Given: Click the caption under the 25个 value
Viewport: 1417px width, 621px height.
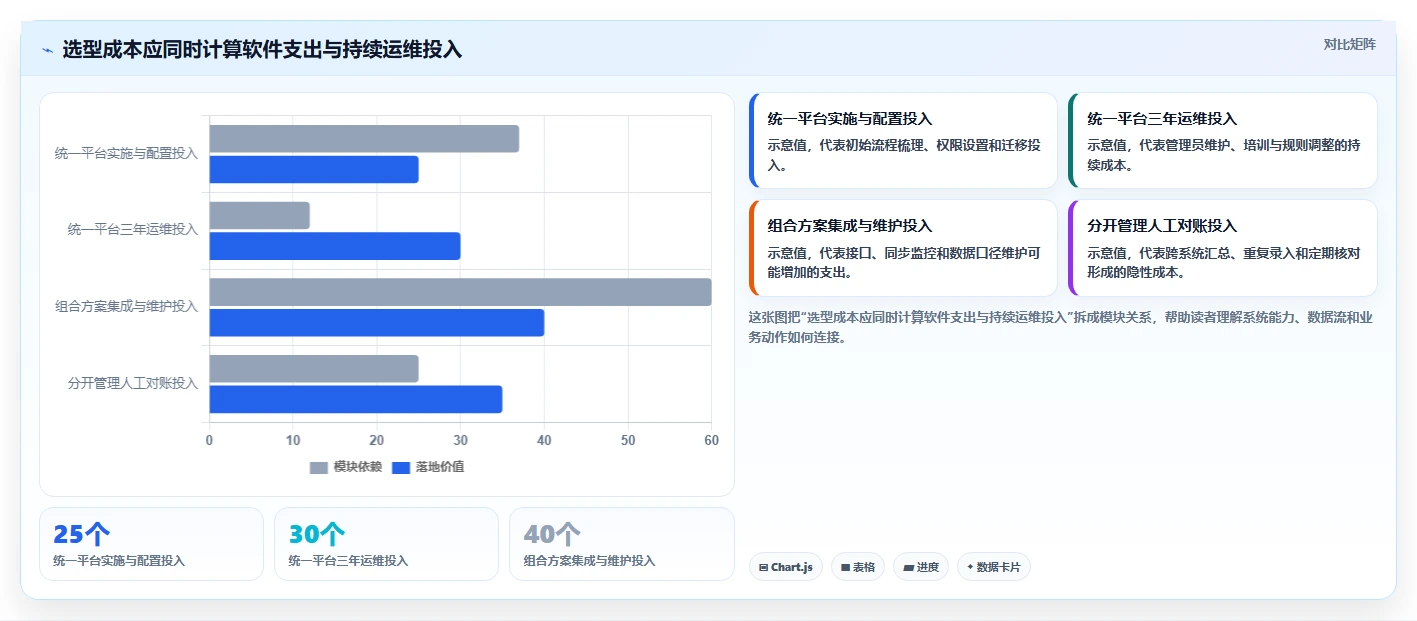Looking at the screenshot, I should 119,561.
